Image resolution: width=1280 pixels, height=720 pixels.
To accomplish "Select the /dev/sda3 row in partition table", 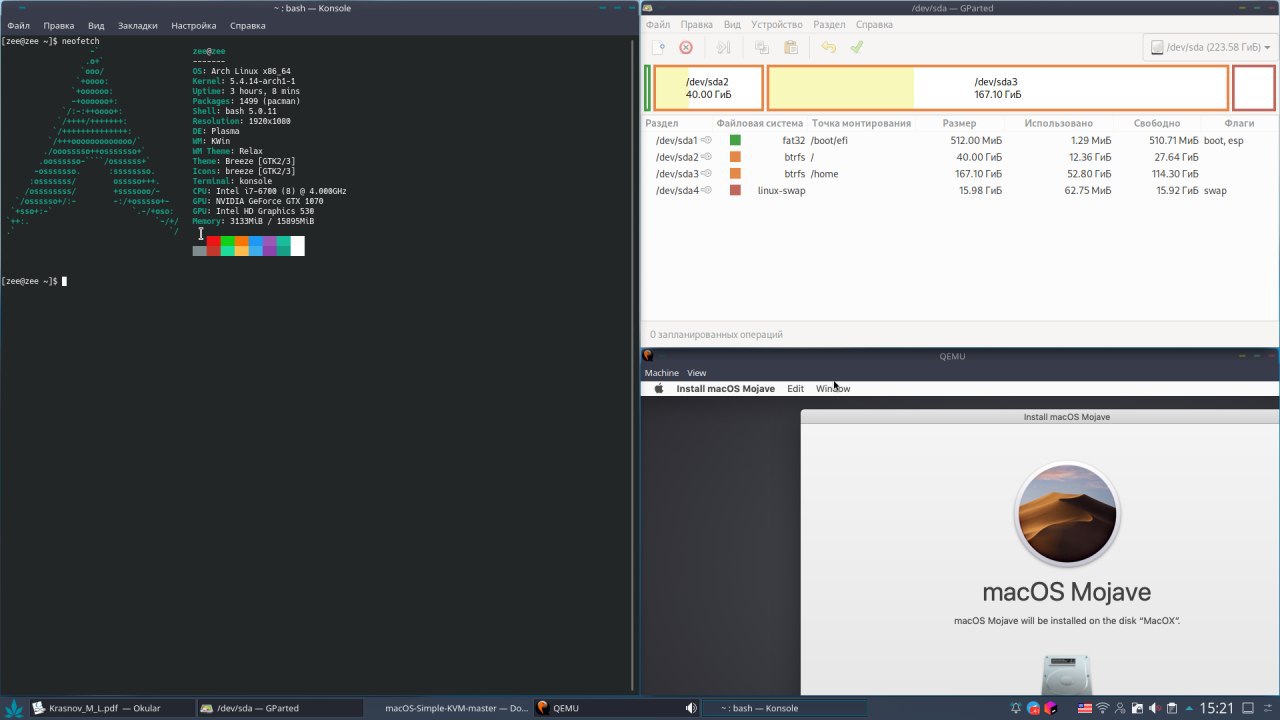I will point(959,174).
